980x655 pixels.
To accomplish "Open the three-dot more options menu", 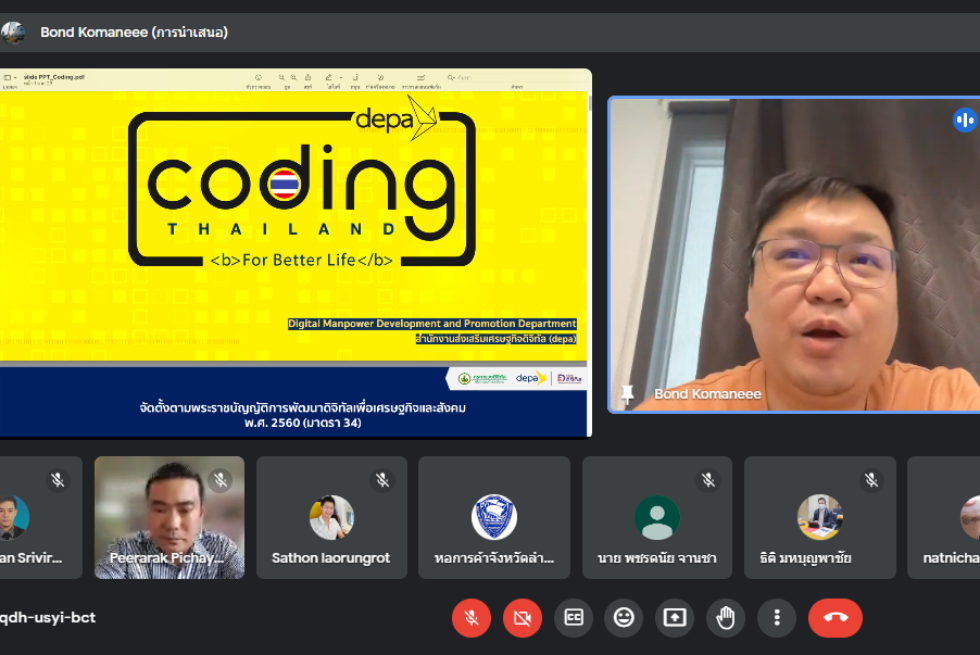I will [776, 618].
